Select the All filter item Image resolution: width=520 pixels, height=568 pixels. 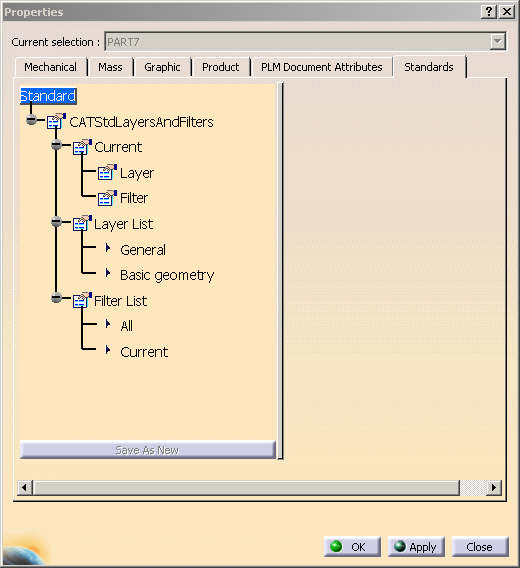126,326
